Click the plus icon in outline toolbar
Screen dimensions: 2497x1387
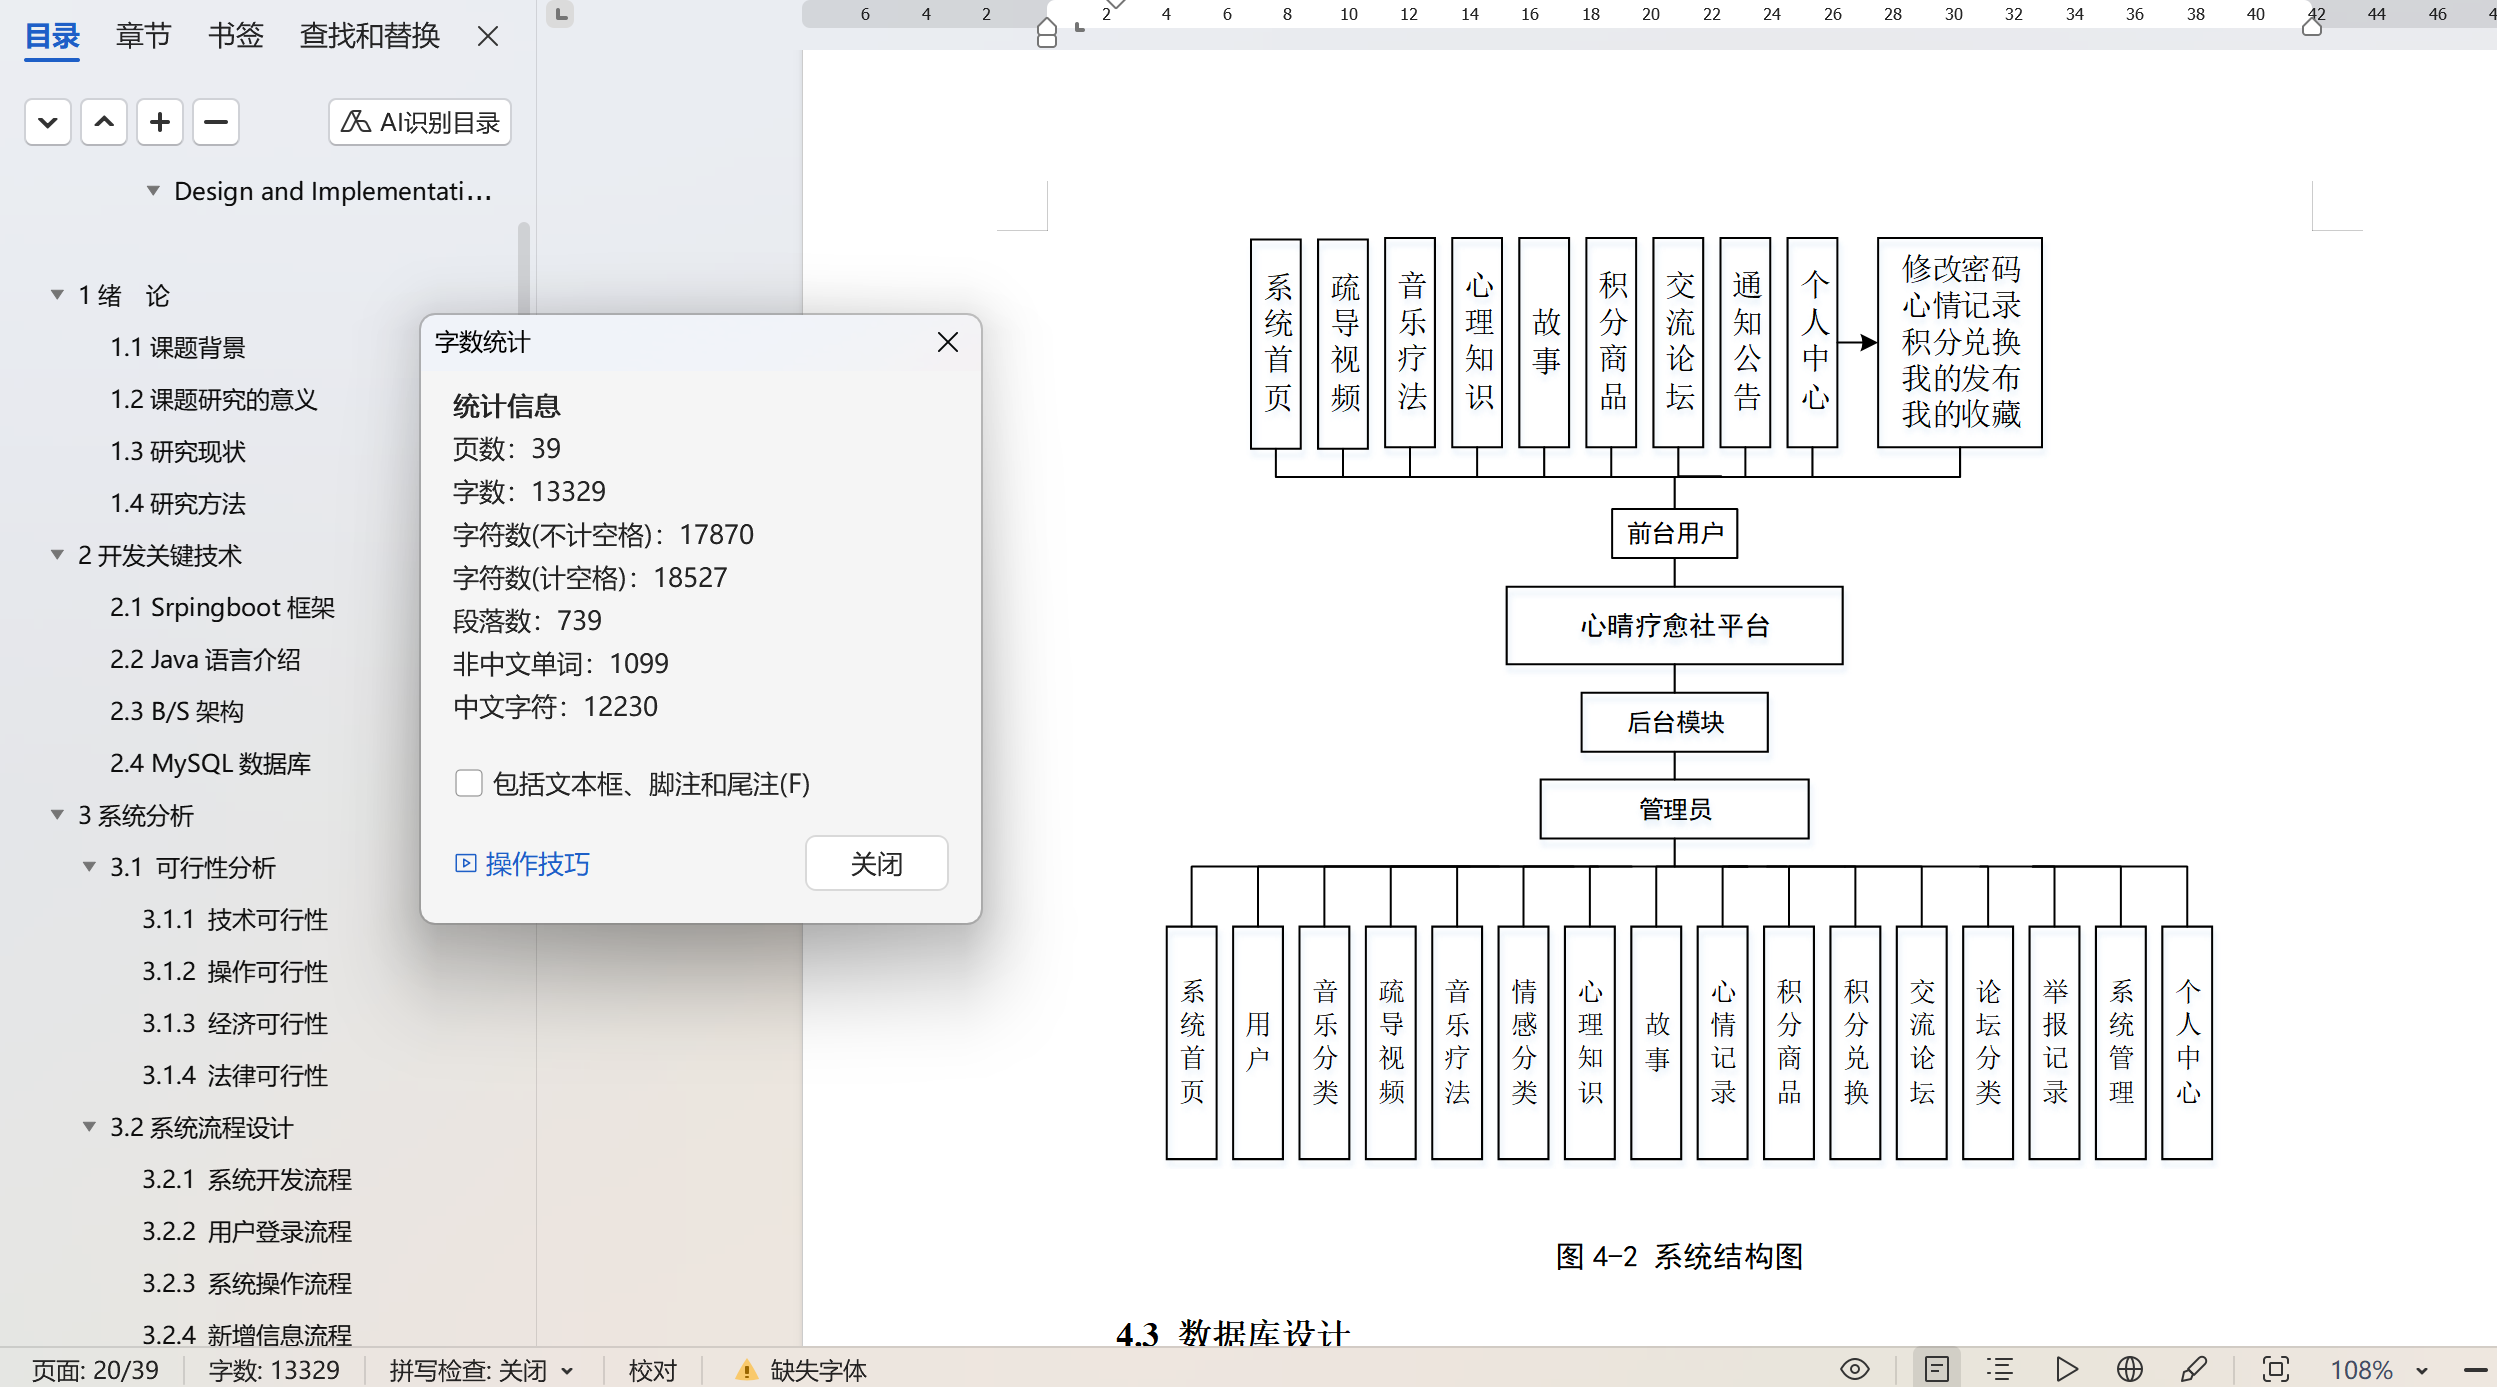(x=159, y=122)
